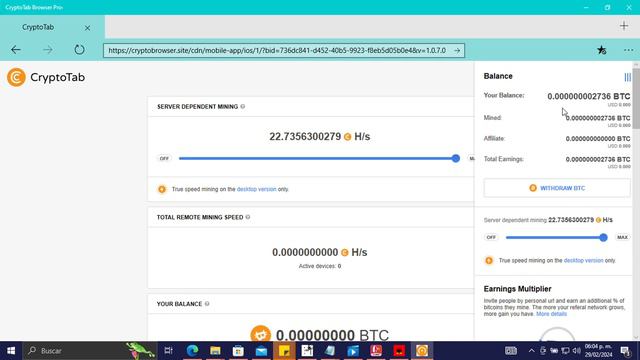Click the volume speaker tray icon

point(576,351)
